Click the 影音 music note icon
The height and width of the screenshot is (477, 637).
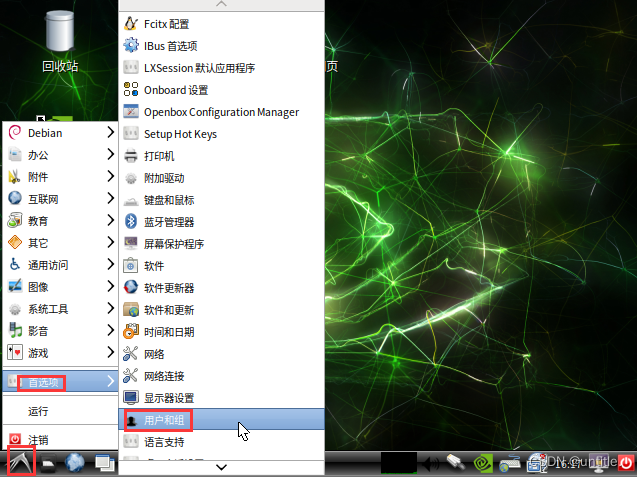tap(15, 330)
